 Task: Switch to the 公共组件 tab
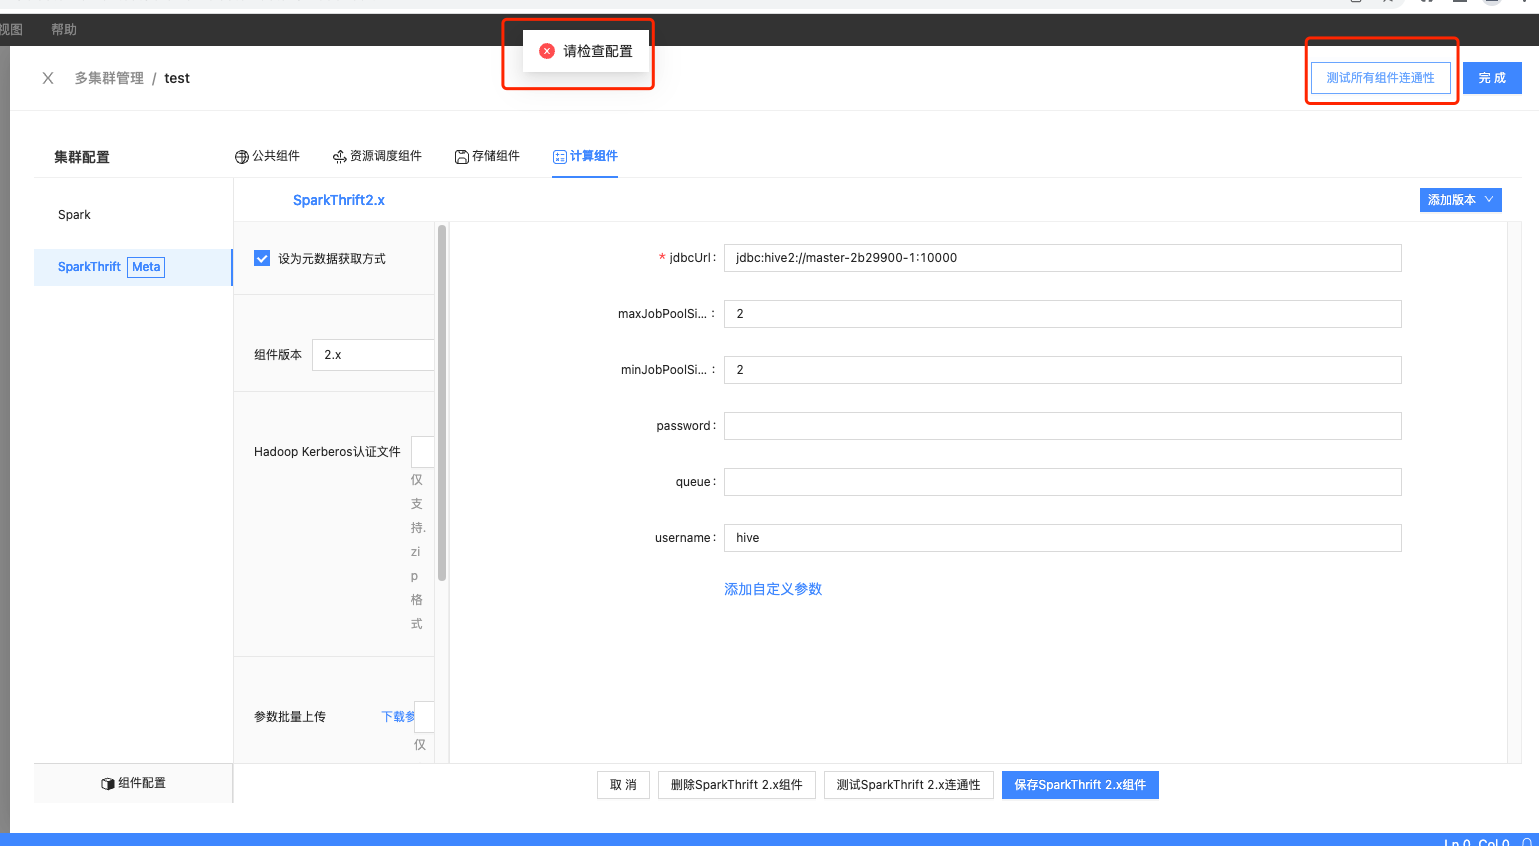267,156
